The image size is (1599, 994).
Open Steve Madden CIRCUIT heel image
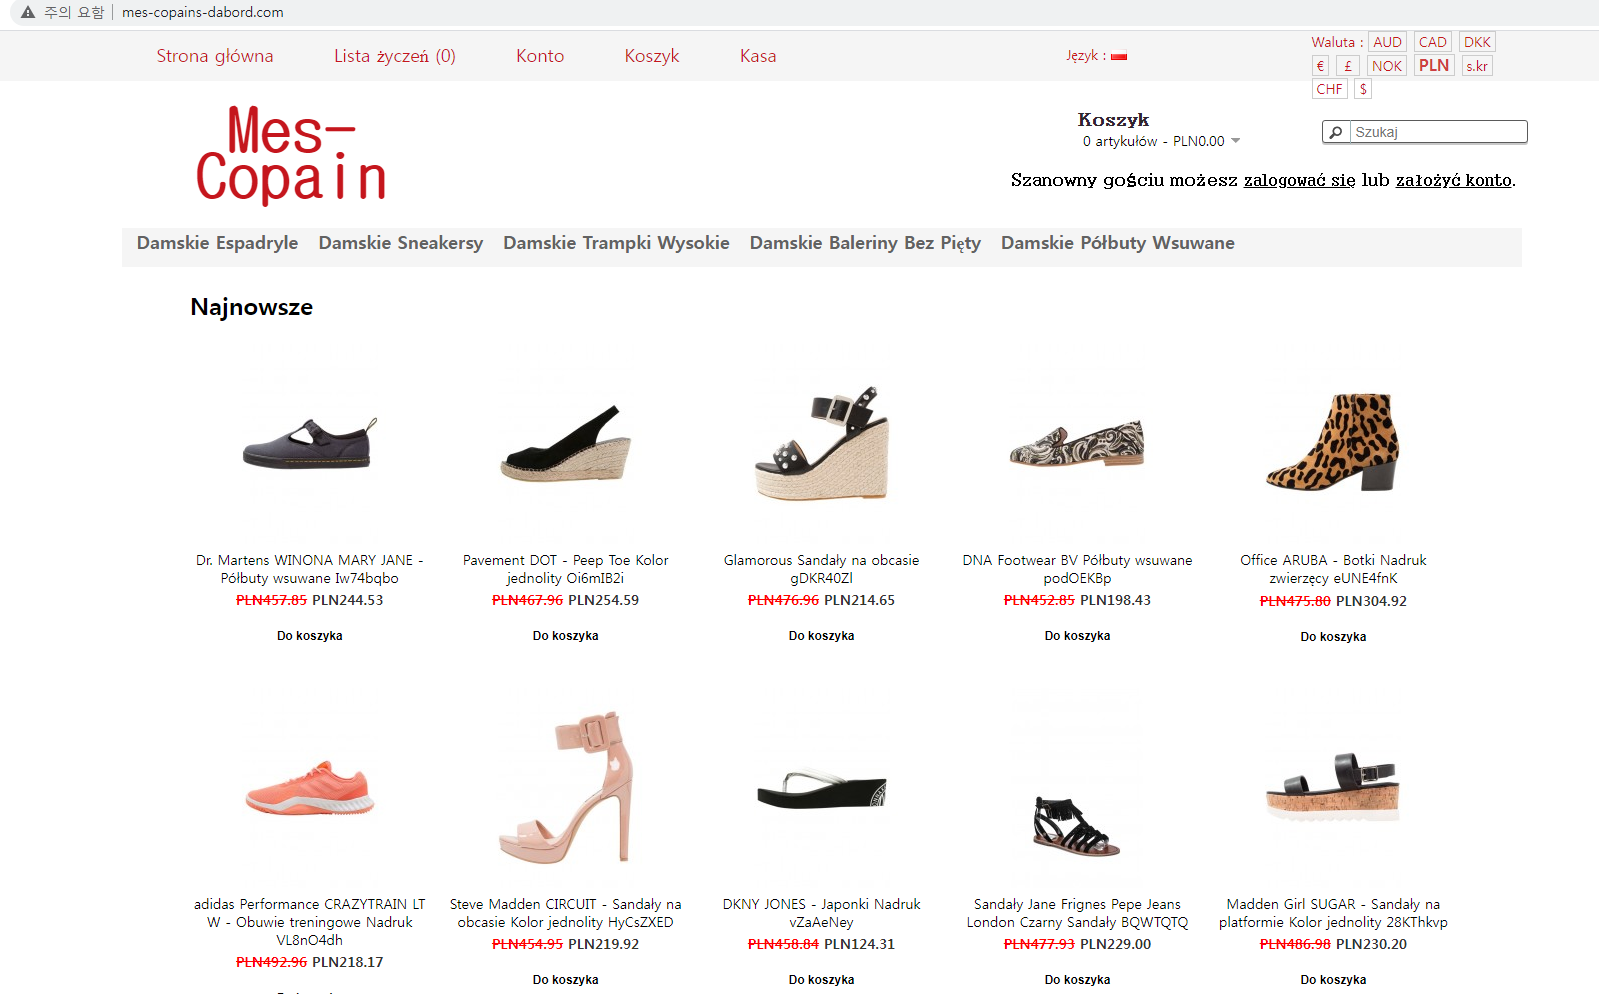[566, 787]
